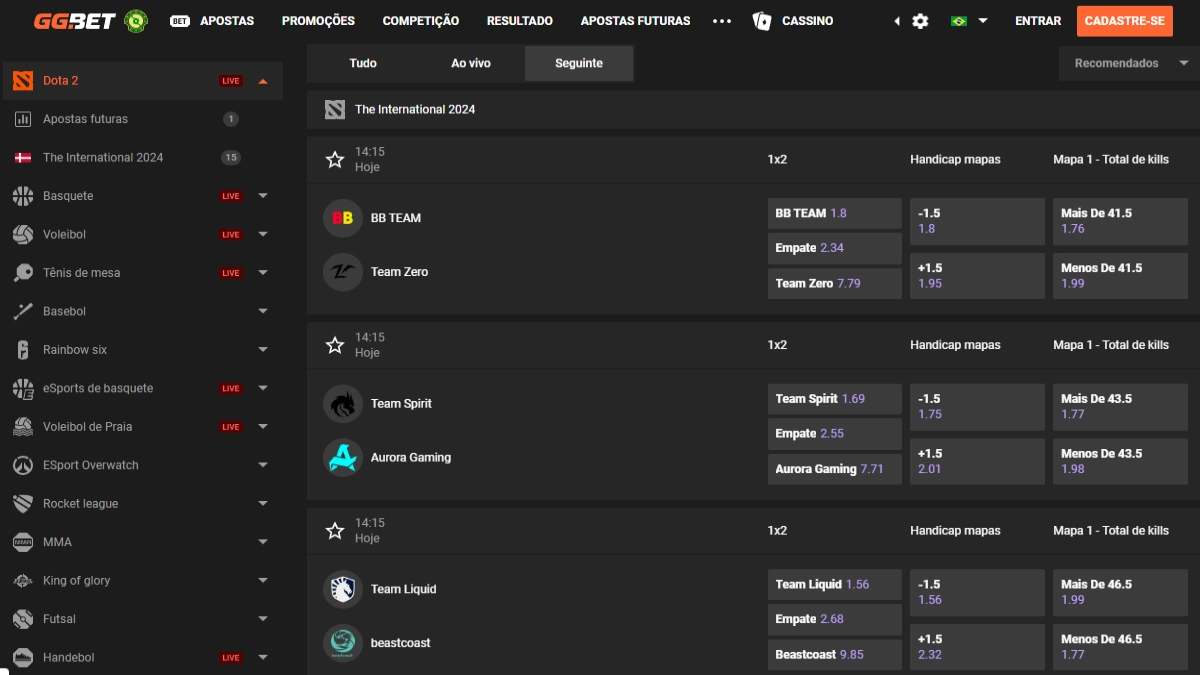
Task: Click the Entrar login link
Action: [x=1038, y=21]
